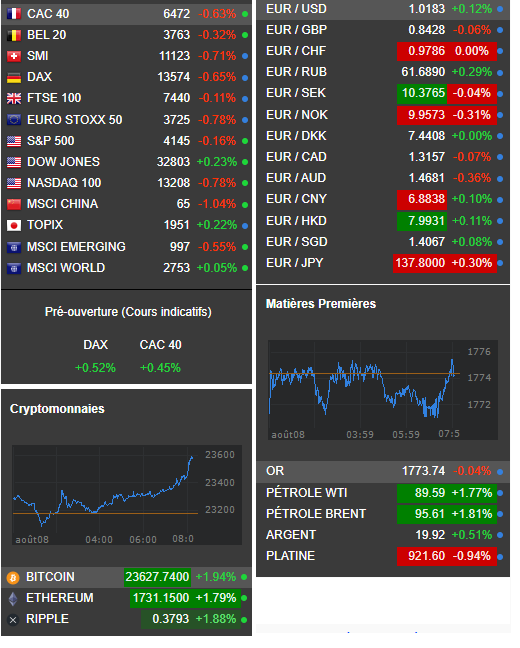
Task: Click the EUR / AUD change -0.36%
Action: [x=472, y=178]
